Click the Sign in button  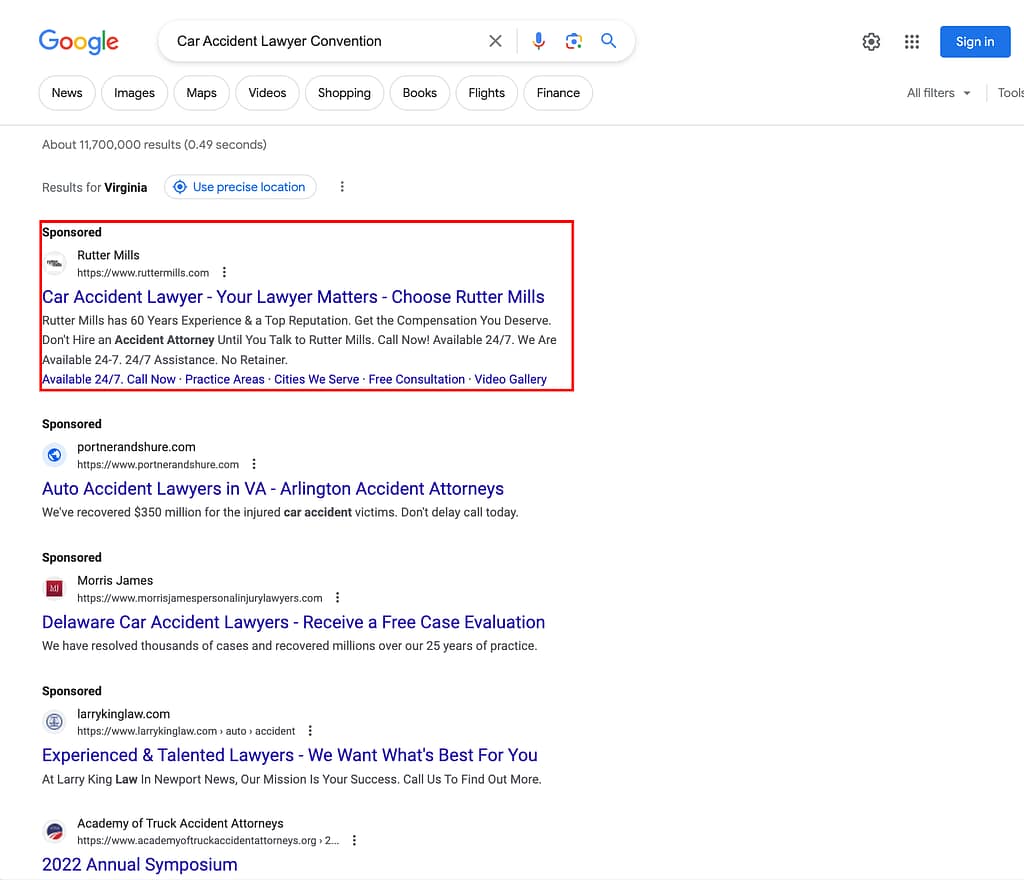click(x=975, y=42)
